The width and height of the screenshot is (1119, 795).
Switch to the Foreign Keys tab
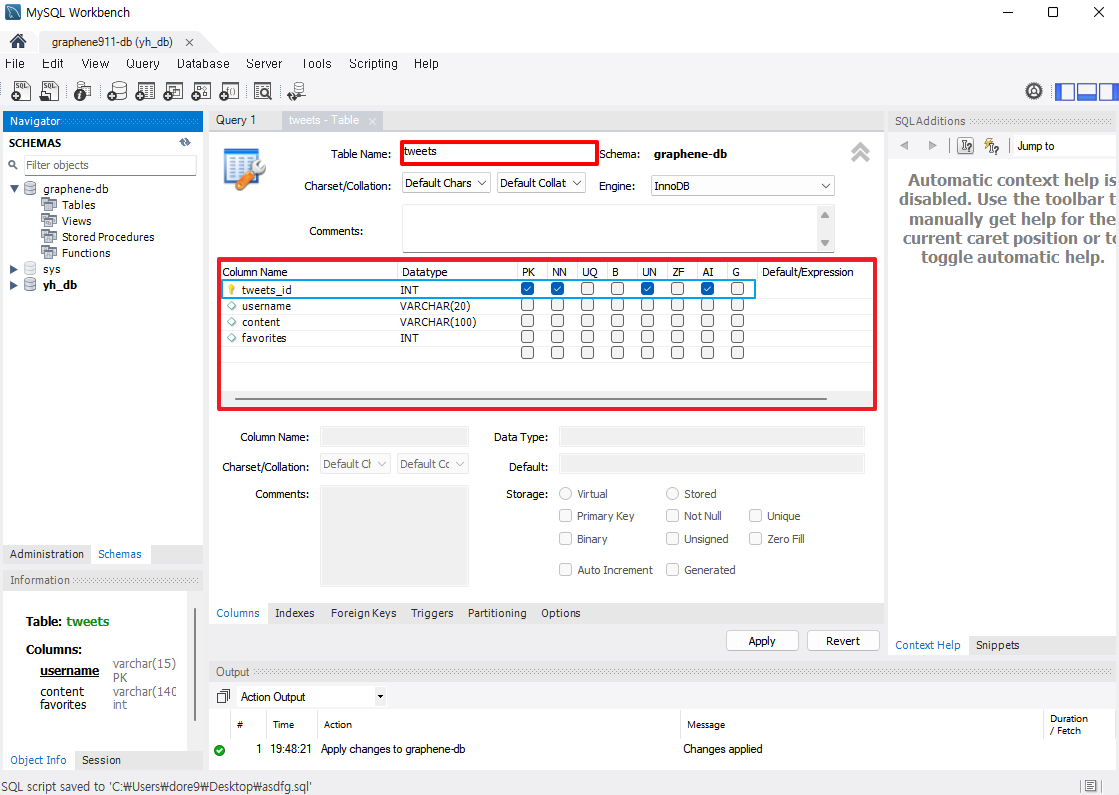tap(363, 613)
